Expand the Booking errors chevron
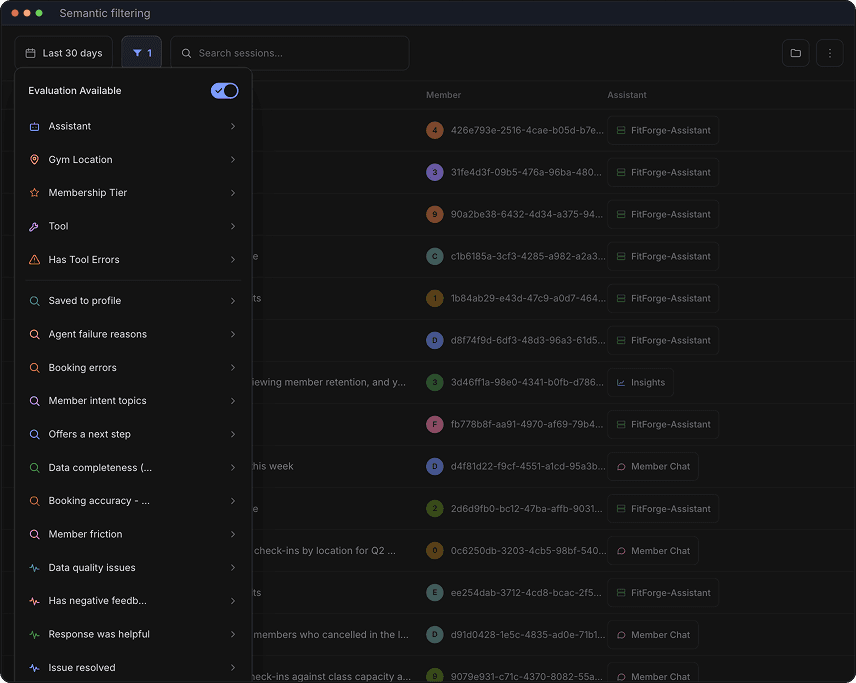 tap(233, 367)
